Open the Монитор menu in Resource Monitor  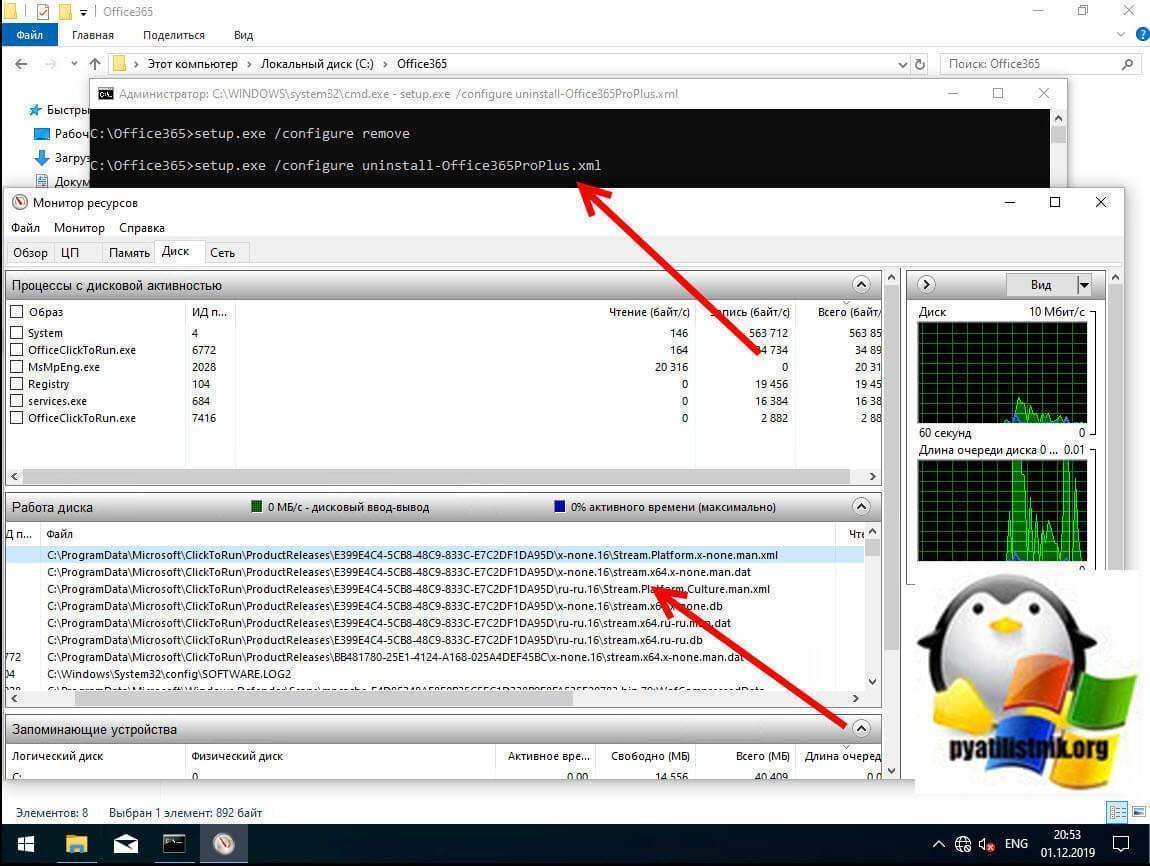point(79,227)
